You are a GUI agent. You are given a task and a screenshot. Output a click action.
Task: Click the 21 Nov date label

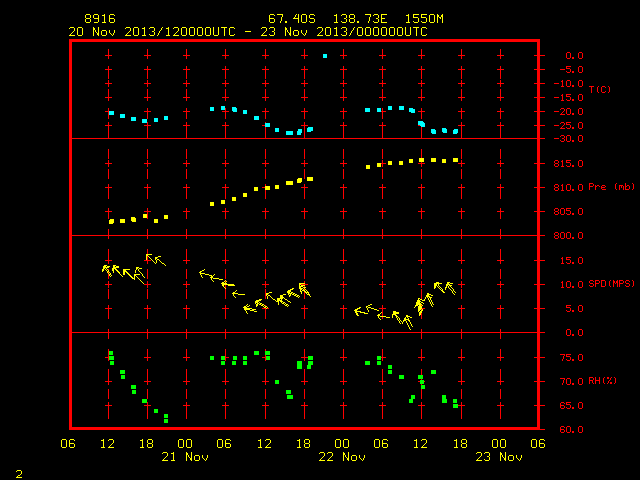[185, 457]
